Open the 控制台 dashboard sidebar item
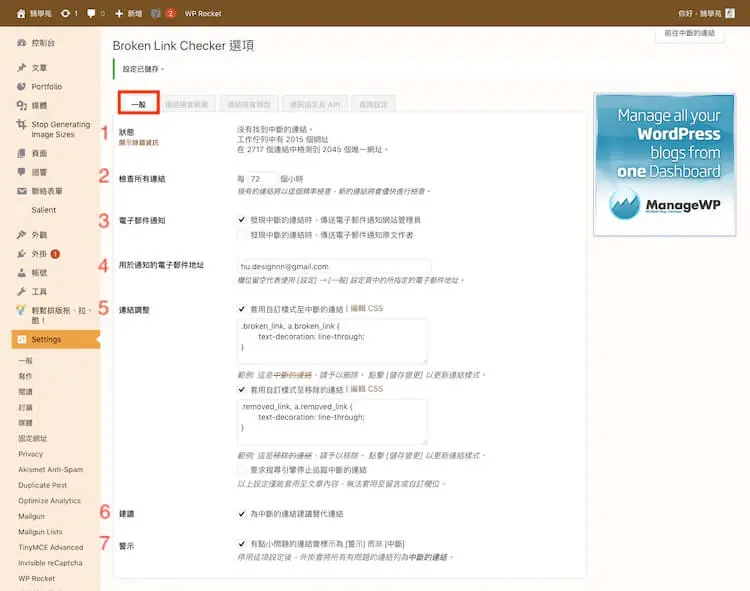Viewport: 750px width, 591px height. click(x=43, y=43)
